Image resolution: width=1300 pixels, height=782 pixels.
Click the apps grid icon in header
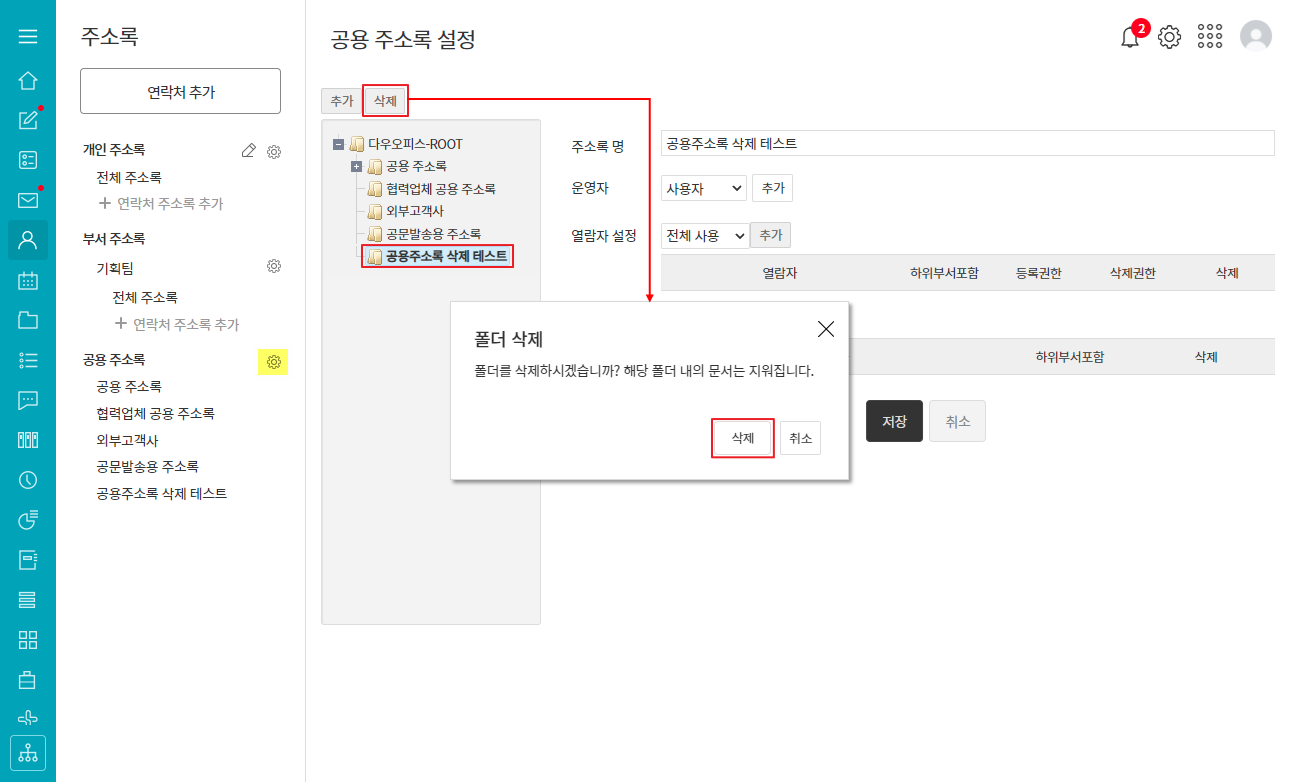(1210, 37)
